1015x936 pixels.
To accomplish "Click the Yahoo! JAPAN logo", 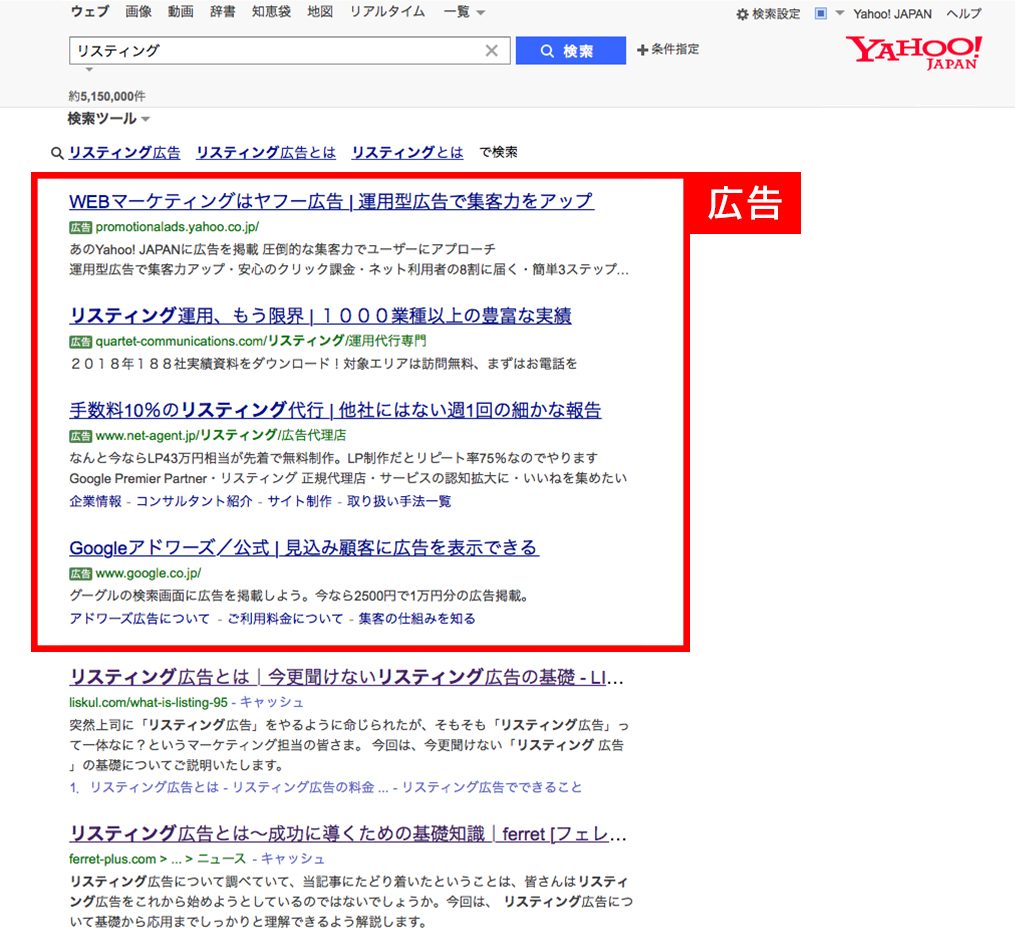I will (x=913, y=52).
